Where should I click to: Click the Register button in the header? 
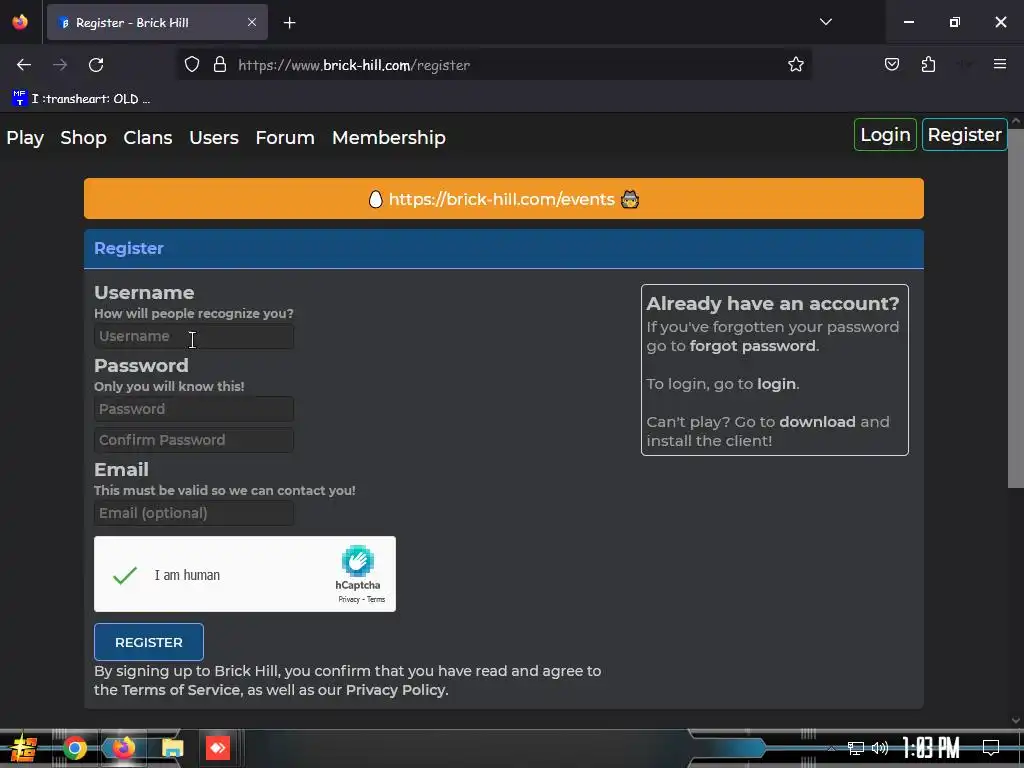[965, 135]
